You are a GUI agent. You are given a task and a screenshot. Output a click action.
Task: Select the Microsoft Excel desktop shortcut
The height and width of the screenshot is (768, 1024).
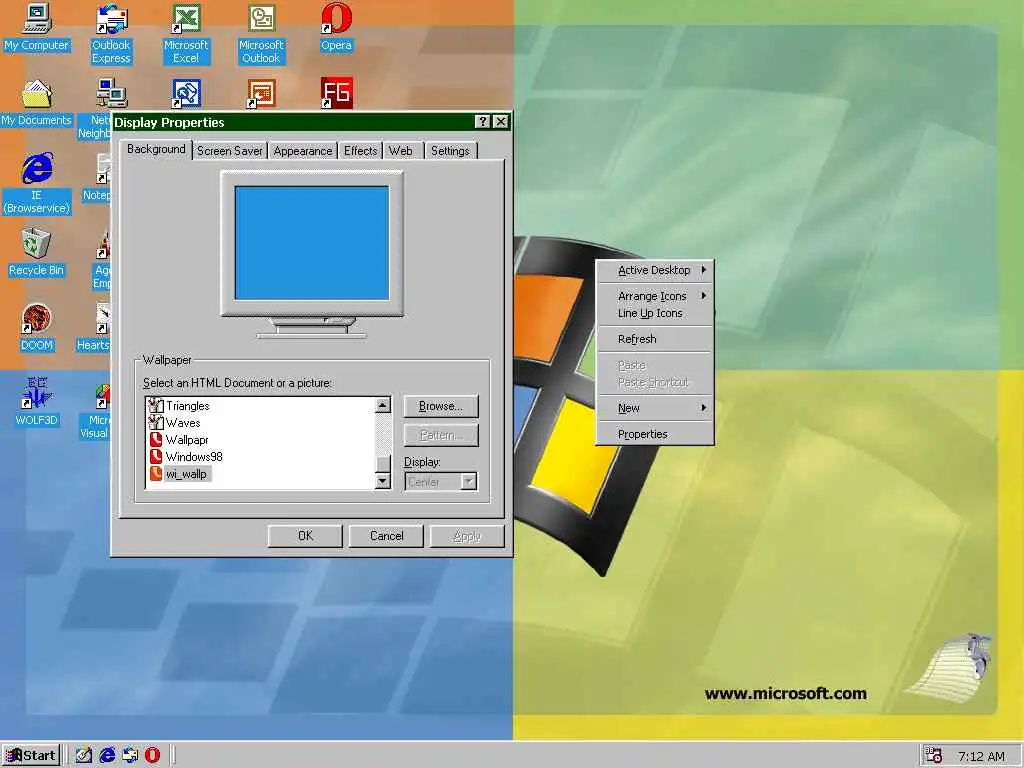pyautogui.click(x=186, y=33)
